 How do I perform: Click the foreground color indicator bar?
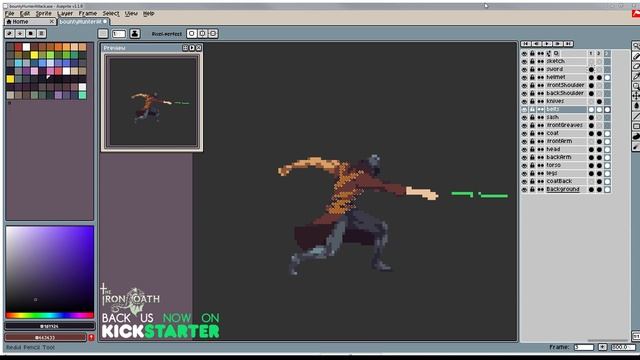[49, 326]
